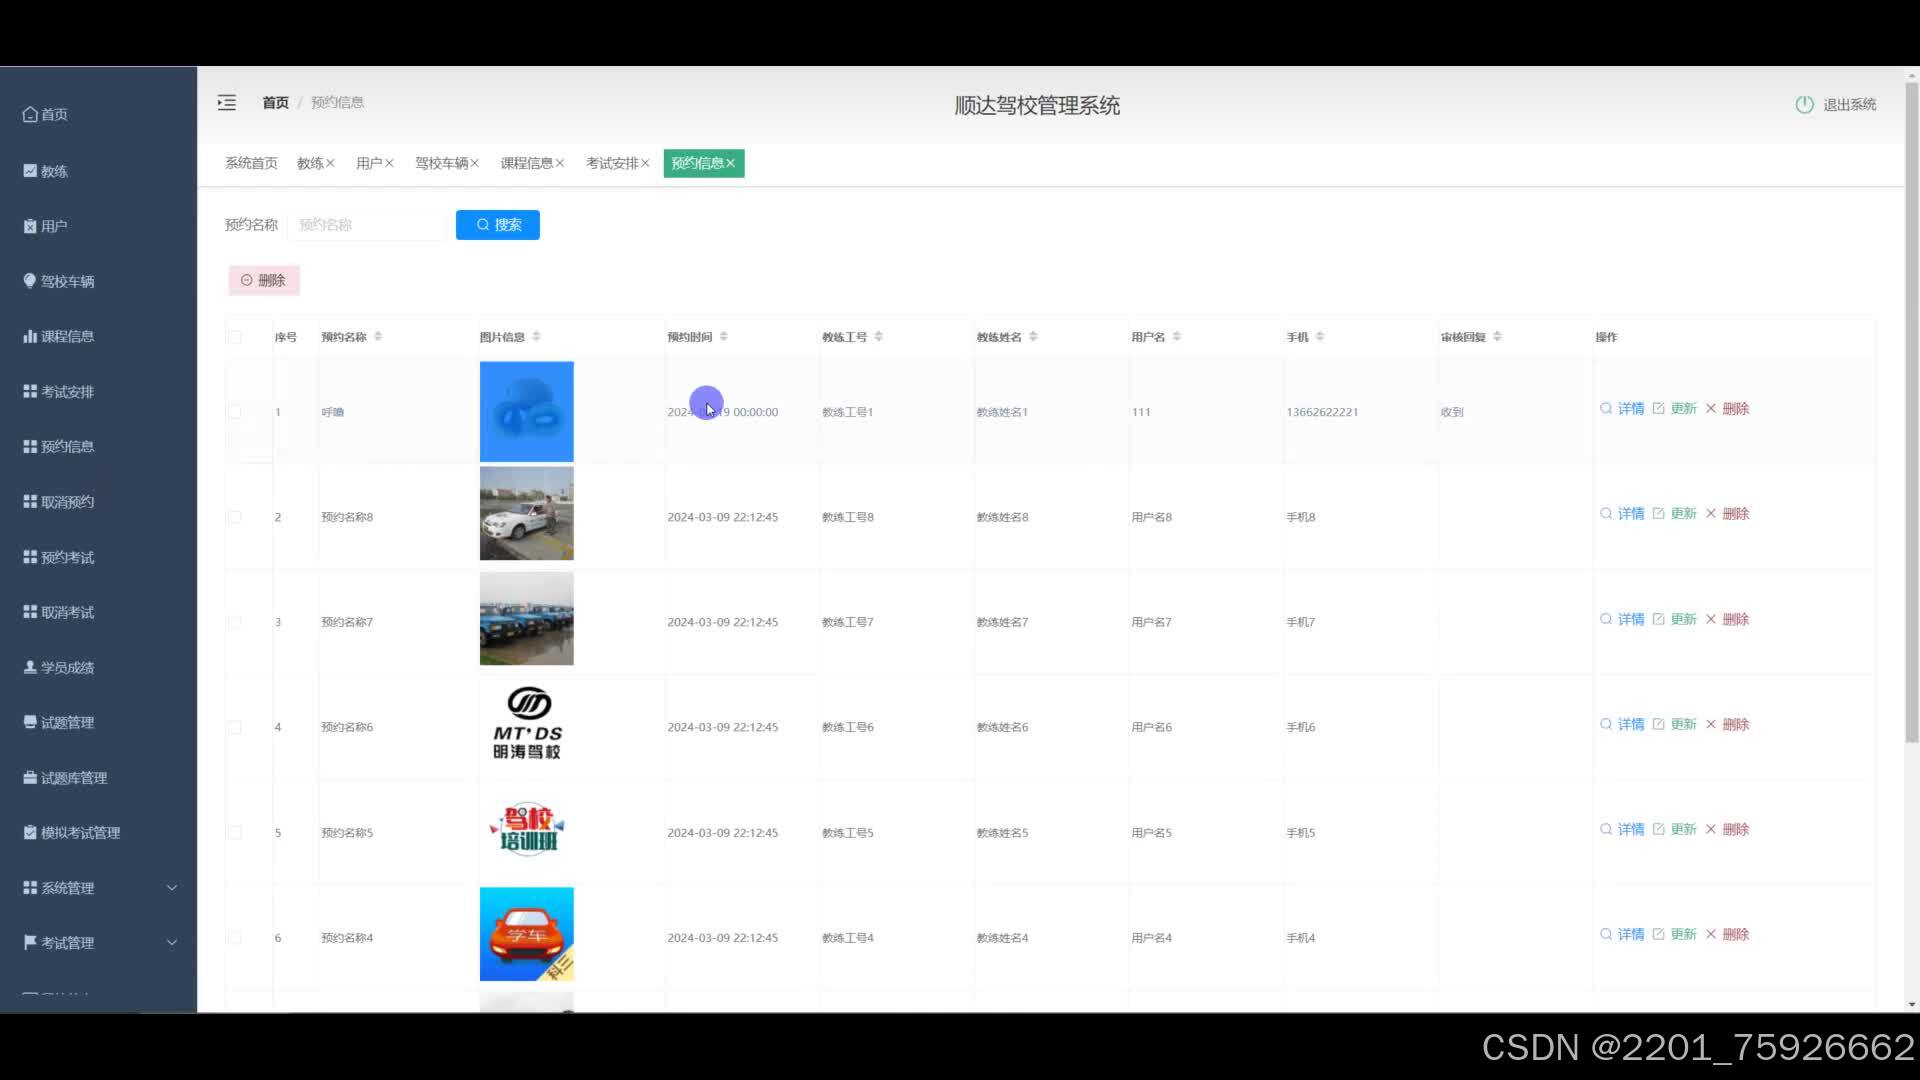
Task: Open 学员成绩 in the sidebar
Action: point(67,668)
